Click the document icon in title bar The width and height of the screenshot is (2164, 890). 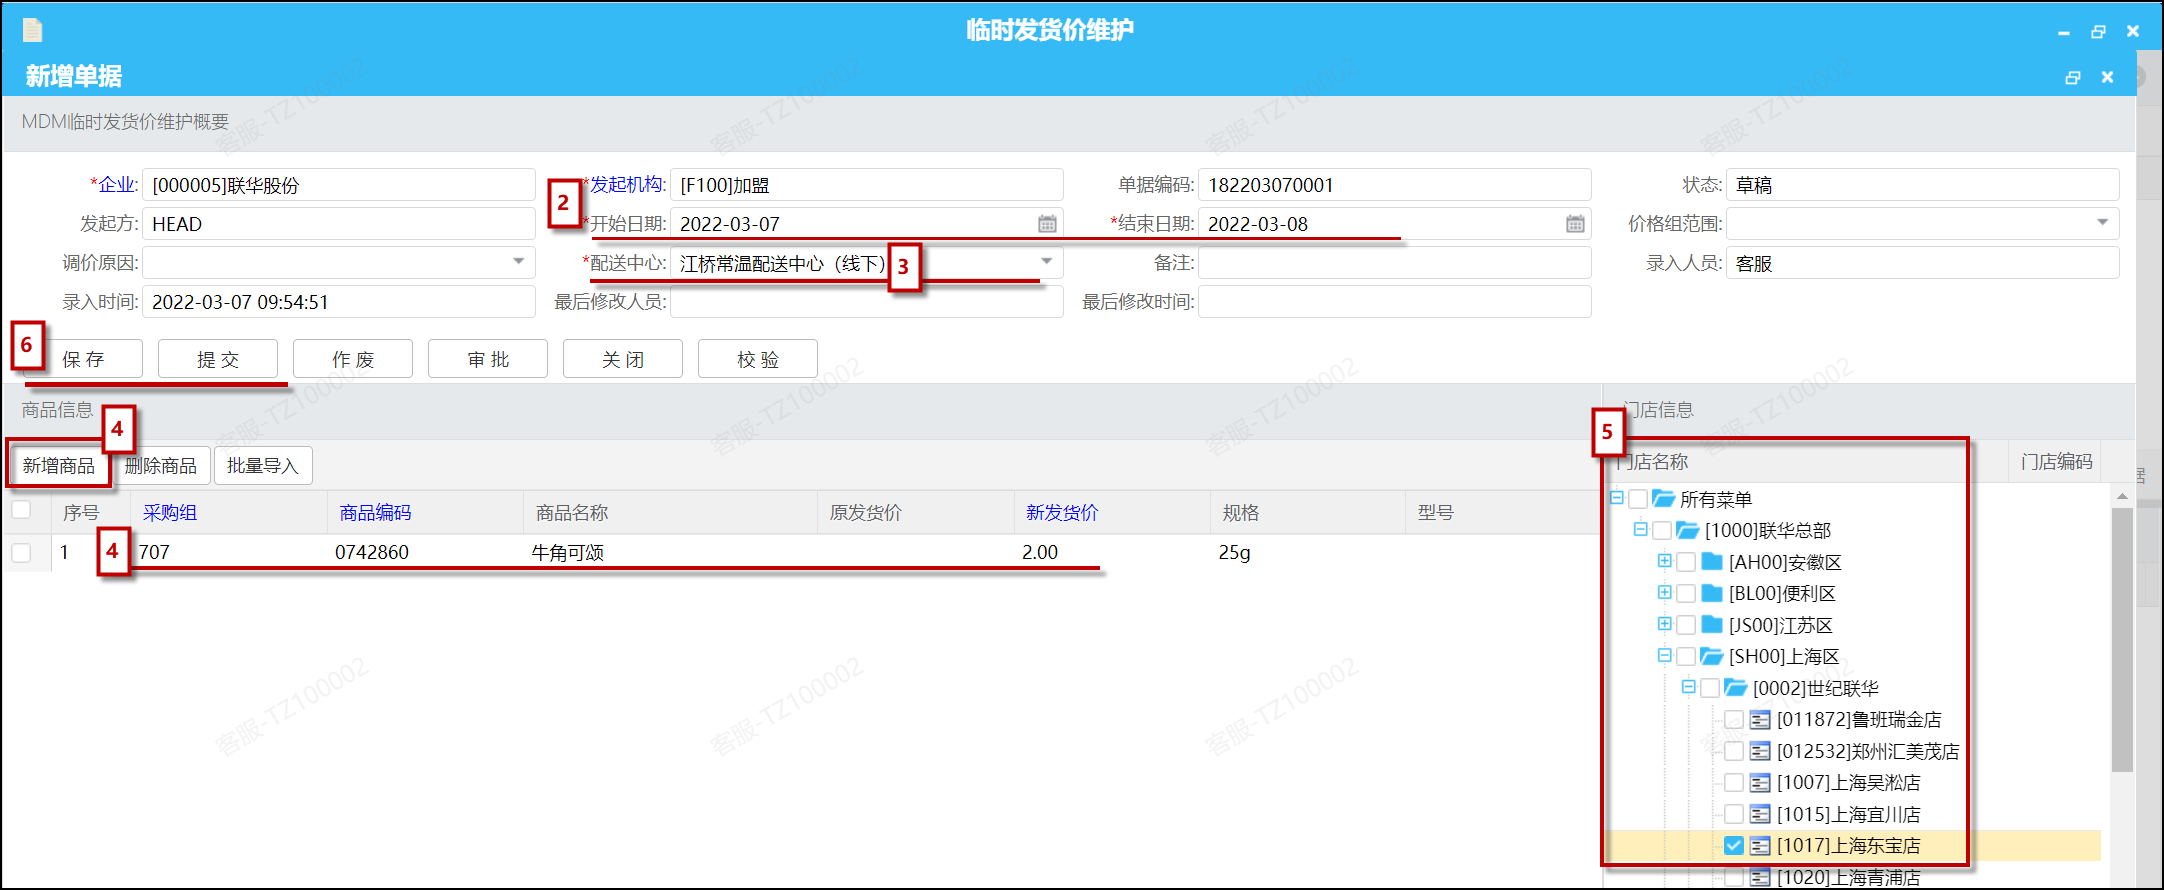32,30
